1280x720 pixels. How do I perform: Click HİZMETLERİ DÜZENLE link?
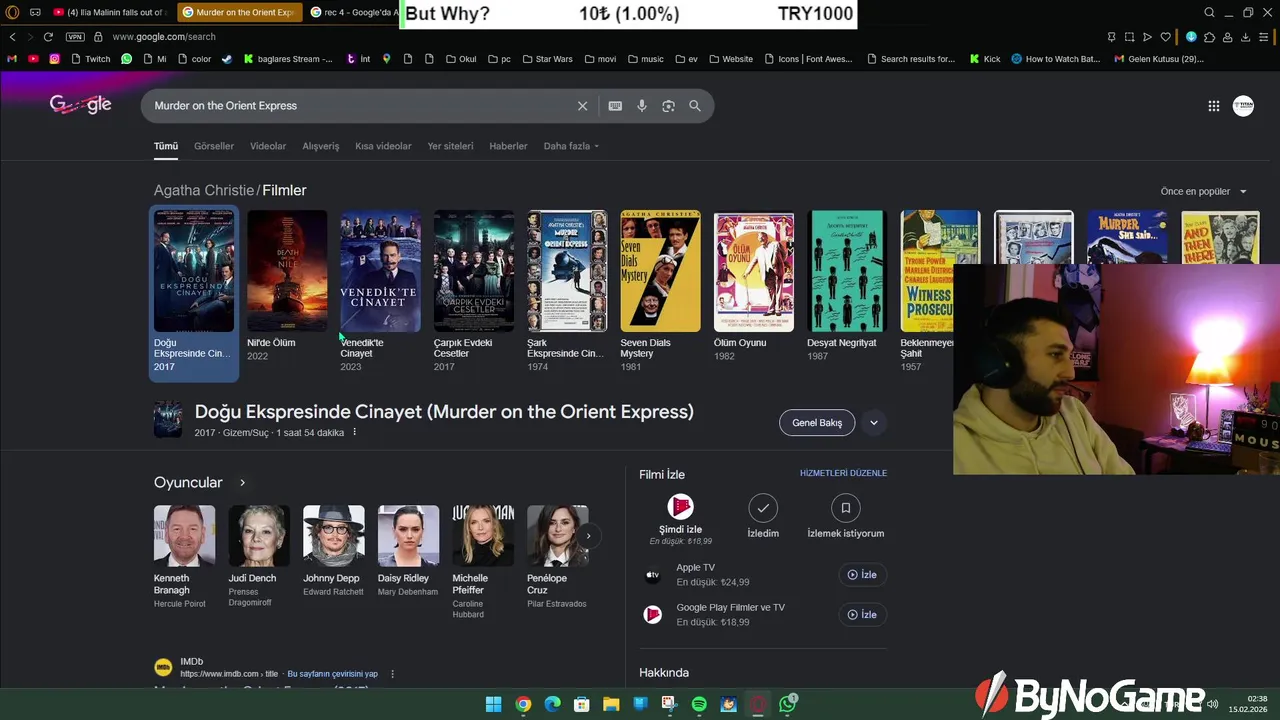[x=843, y=473]
